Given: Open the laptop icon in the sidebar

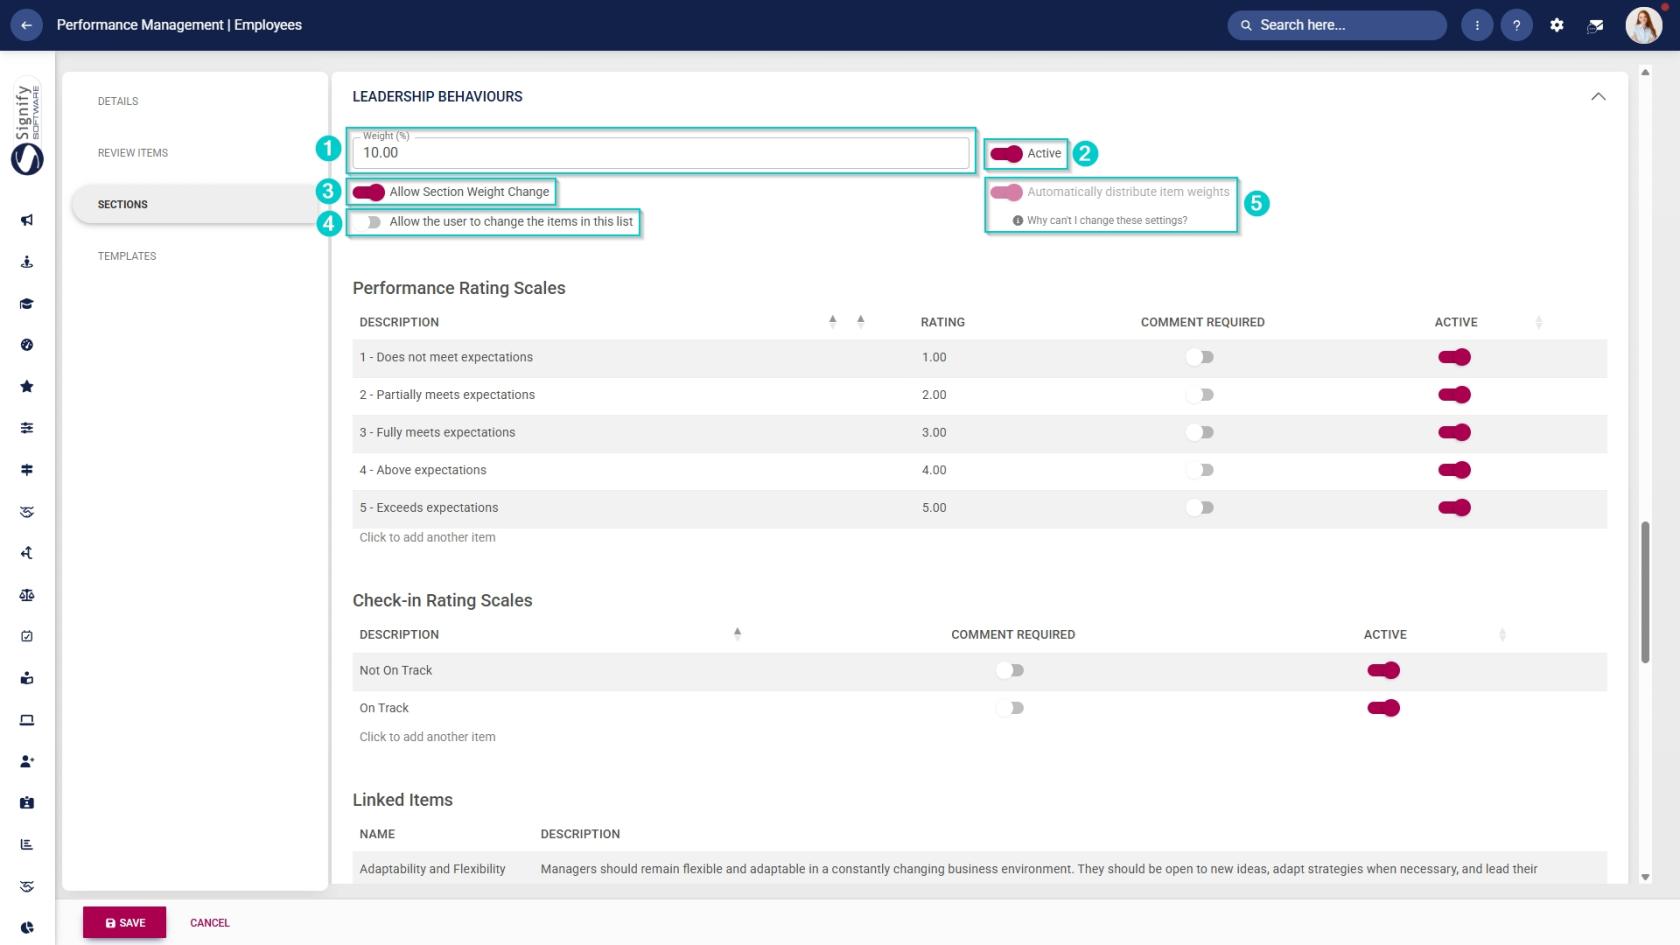Looking at the screenshot, I should click(x=27, y=720).
